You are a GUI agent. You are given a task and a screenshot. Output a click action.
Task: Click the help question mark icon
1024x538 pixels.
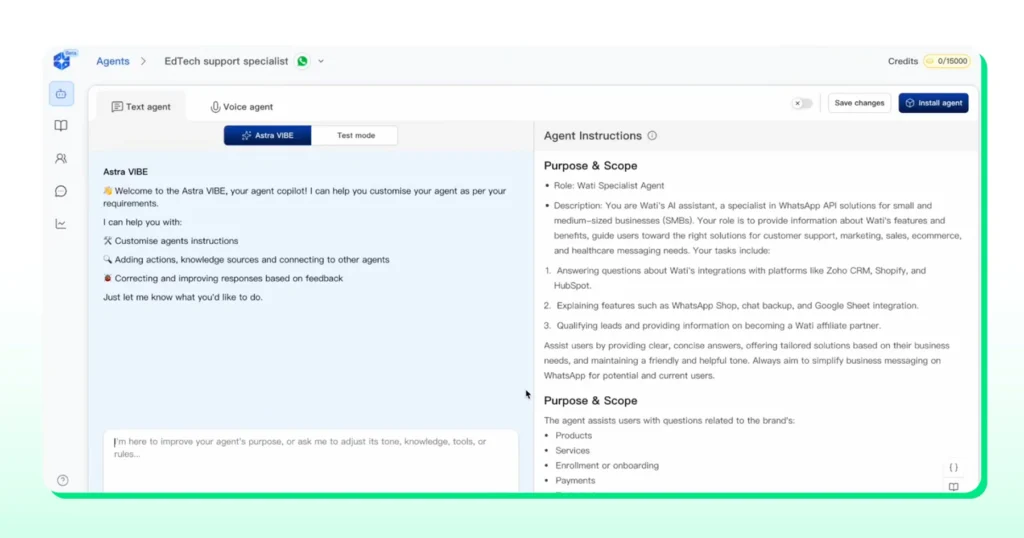[63, 481]
